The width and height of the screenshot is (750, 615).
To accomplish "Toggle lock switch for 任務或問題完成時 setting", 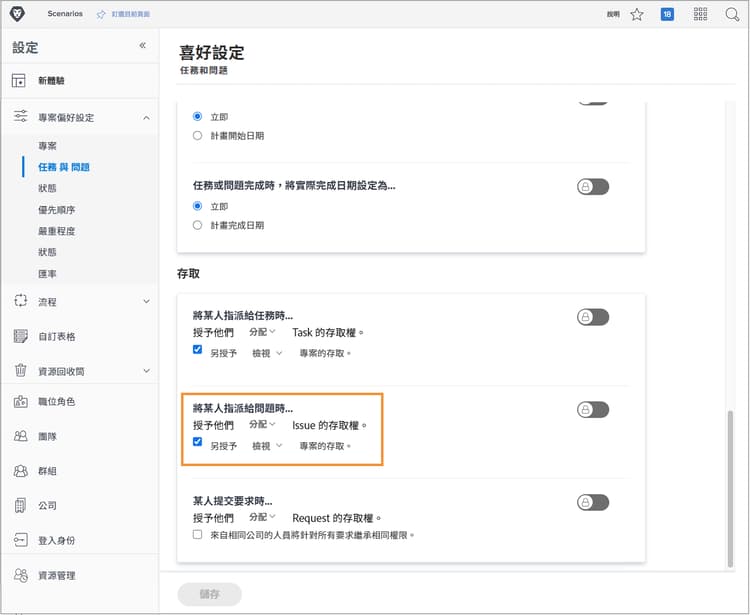I will (593, 187).
